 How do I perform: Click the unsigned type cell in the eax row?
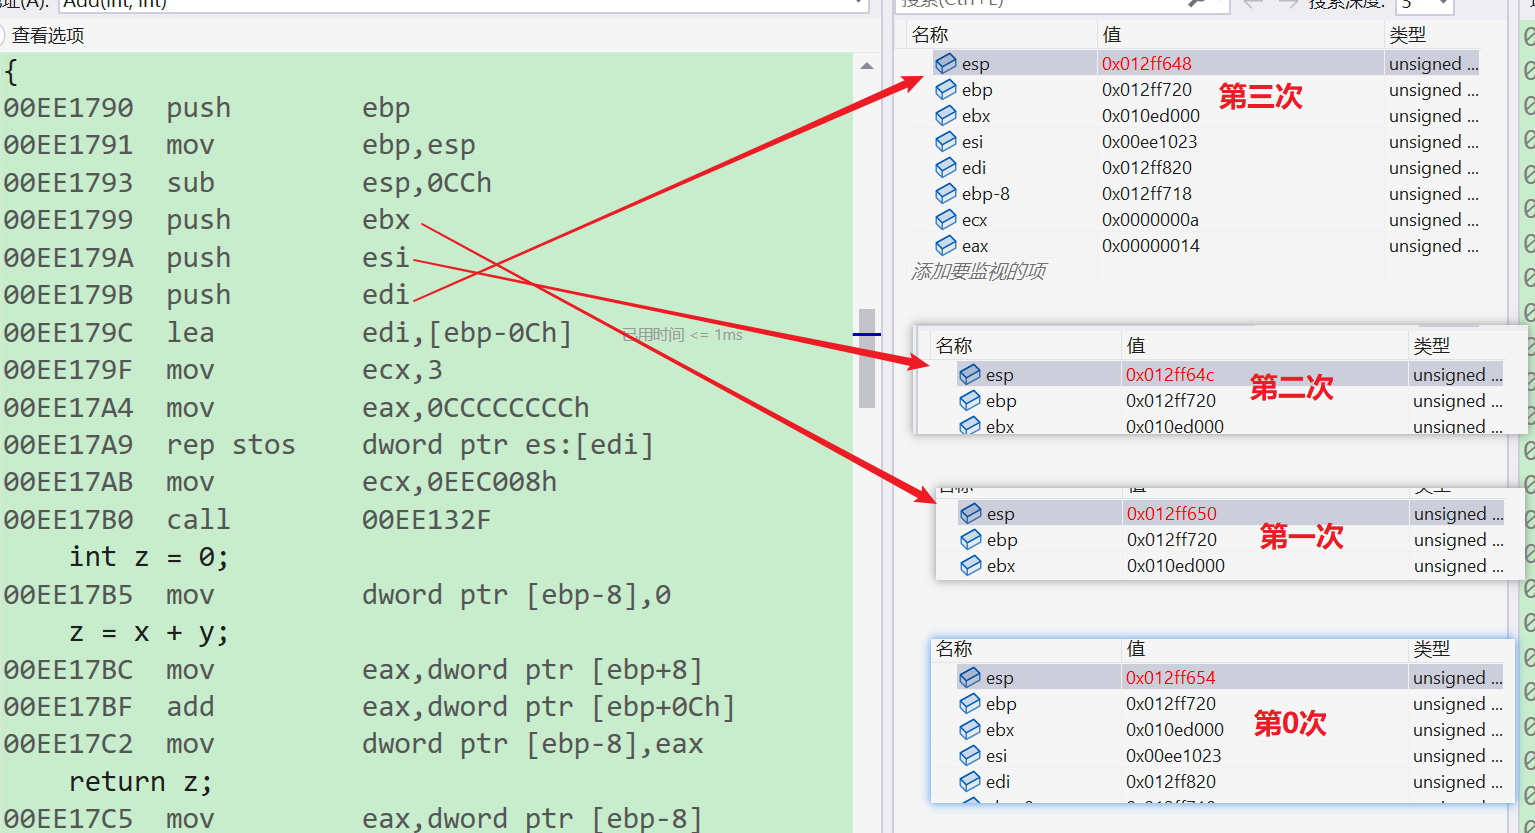click(1433, 245)
